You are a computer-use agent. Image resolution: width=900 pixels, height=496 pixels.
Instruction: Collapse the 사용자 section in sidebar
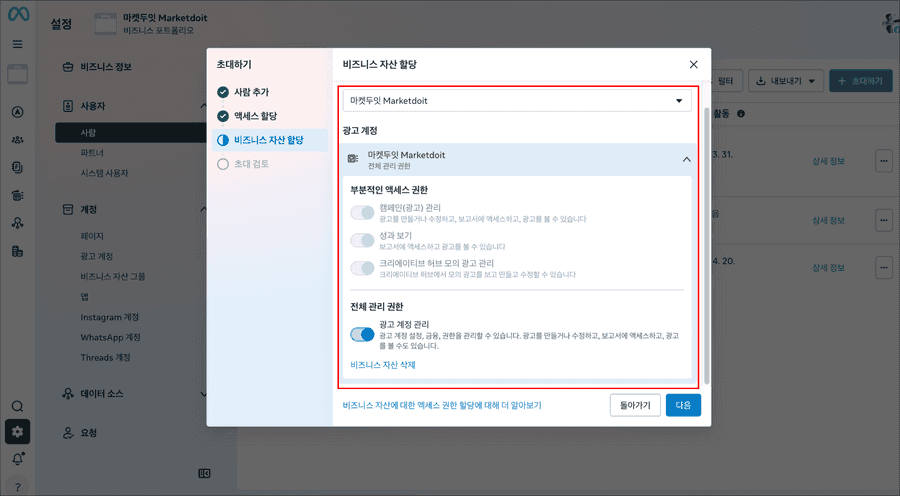(203, 106)
